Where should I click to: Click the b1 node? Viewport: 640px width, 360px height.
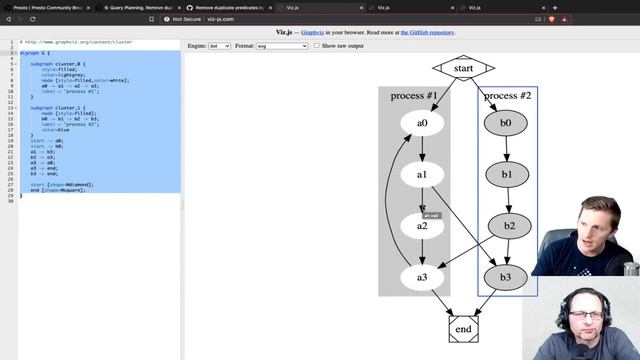507,174
